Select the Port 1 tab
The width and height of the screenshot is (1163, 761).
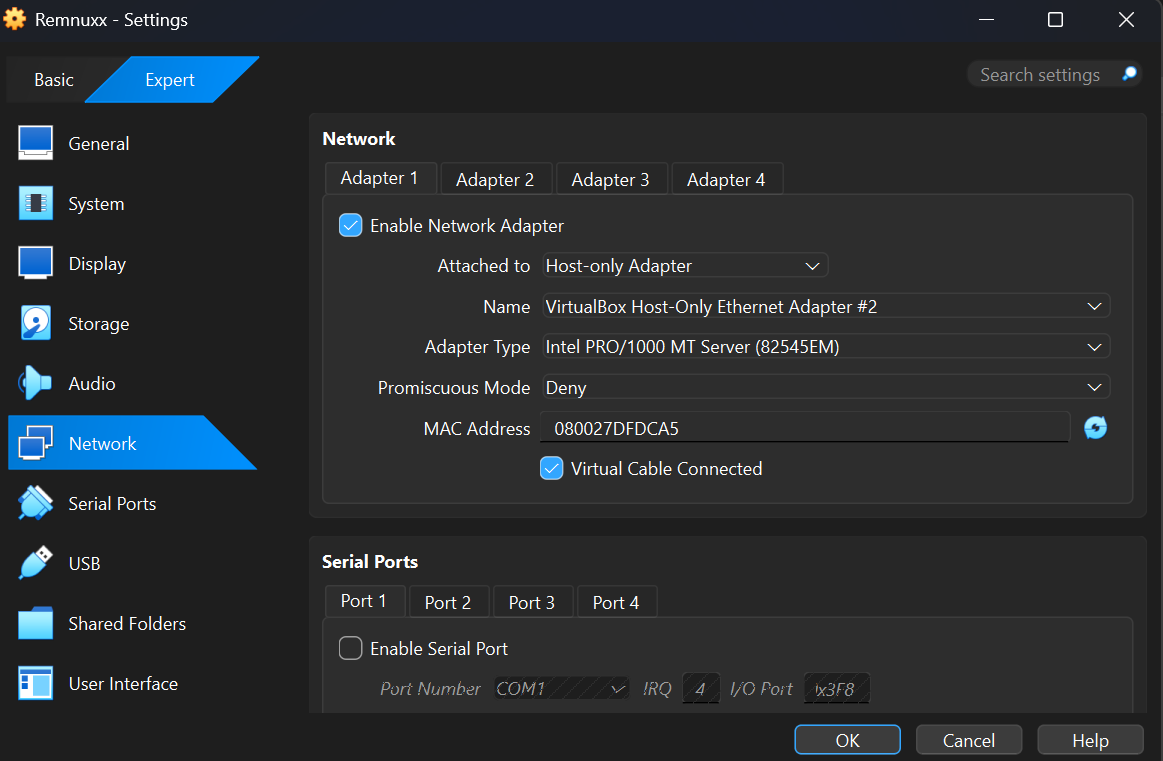tap(364, 601)
